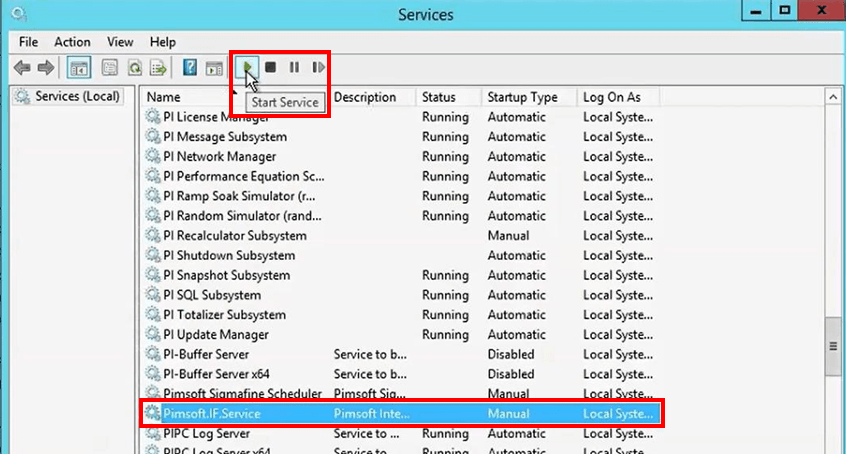
Task: Click Disabled startup type of PI-Buffer Server x64
Action: pyautogui.click(x=511, y=374)
